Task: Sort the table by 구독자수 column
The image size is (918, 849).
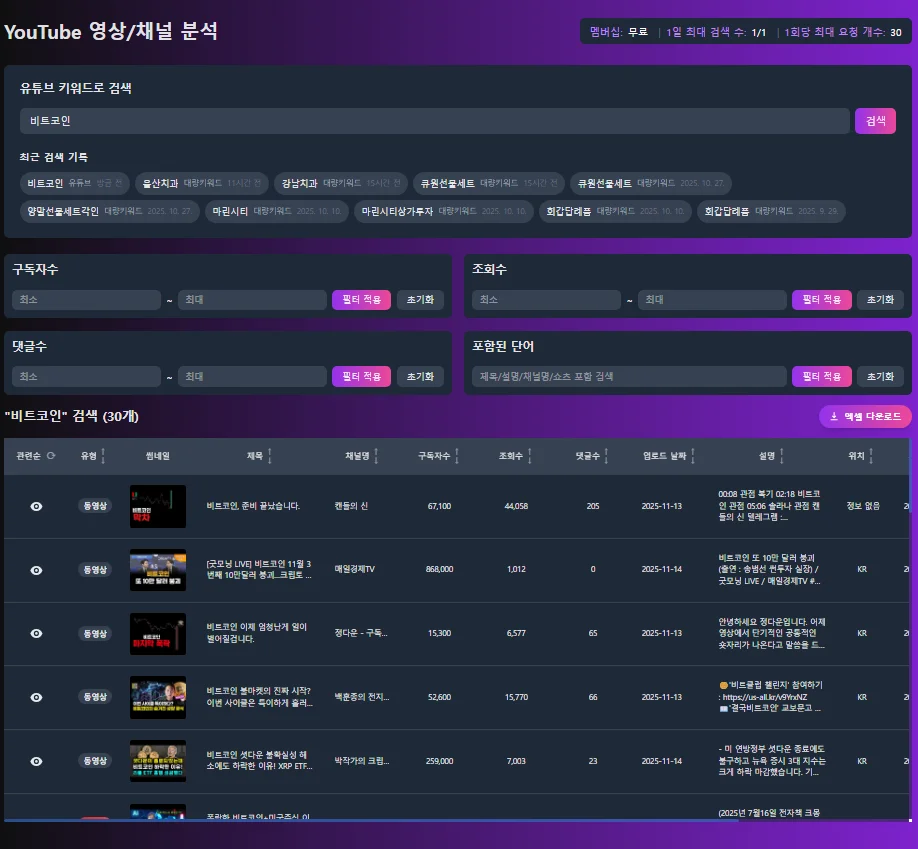Action: pos(456,454)
